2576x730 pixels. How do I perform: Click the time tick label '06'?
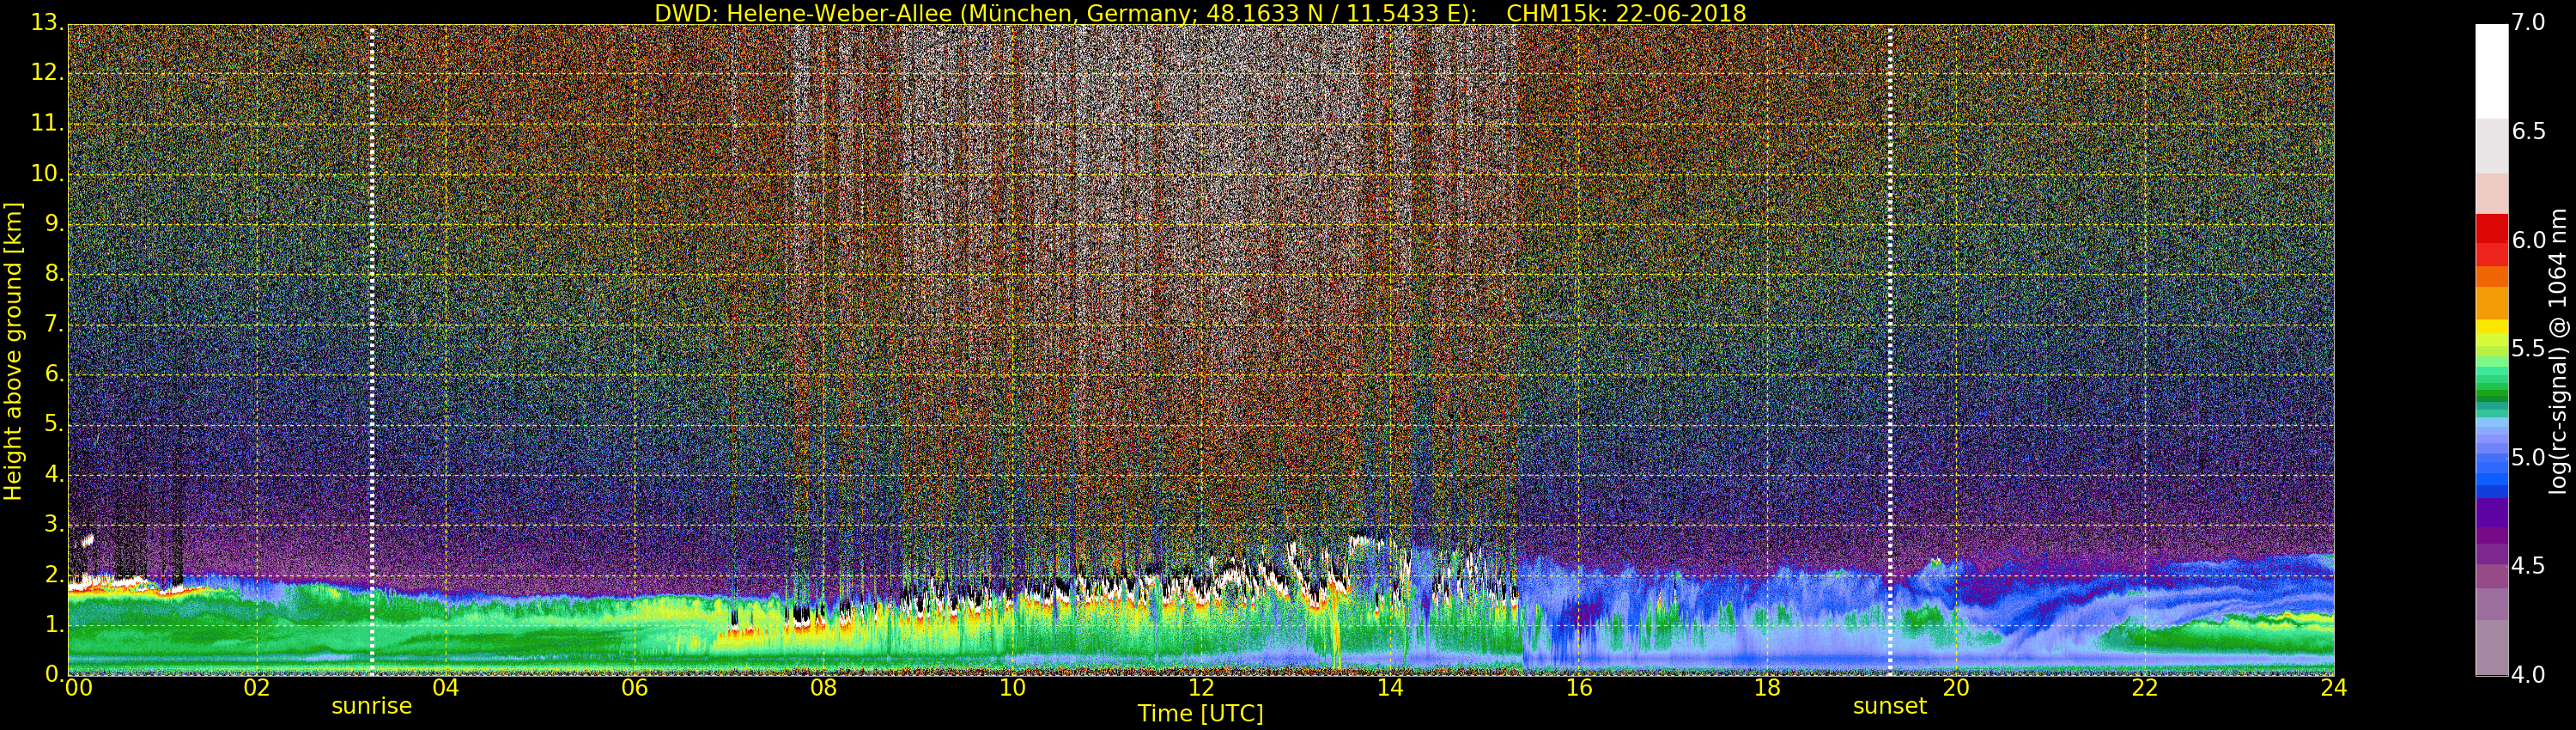pyautogui.click(x=635, y=688)
